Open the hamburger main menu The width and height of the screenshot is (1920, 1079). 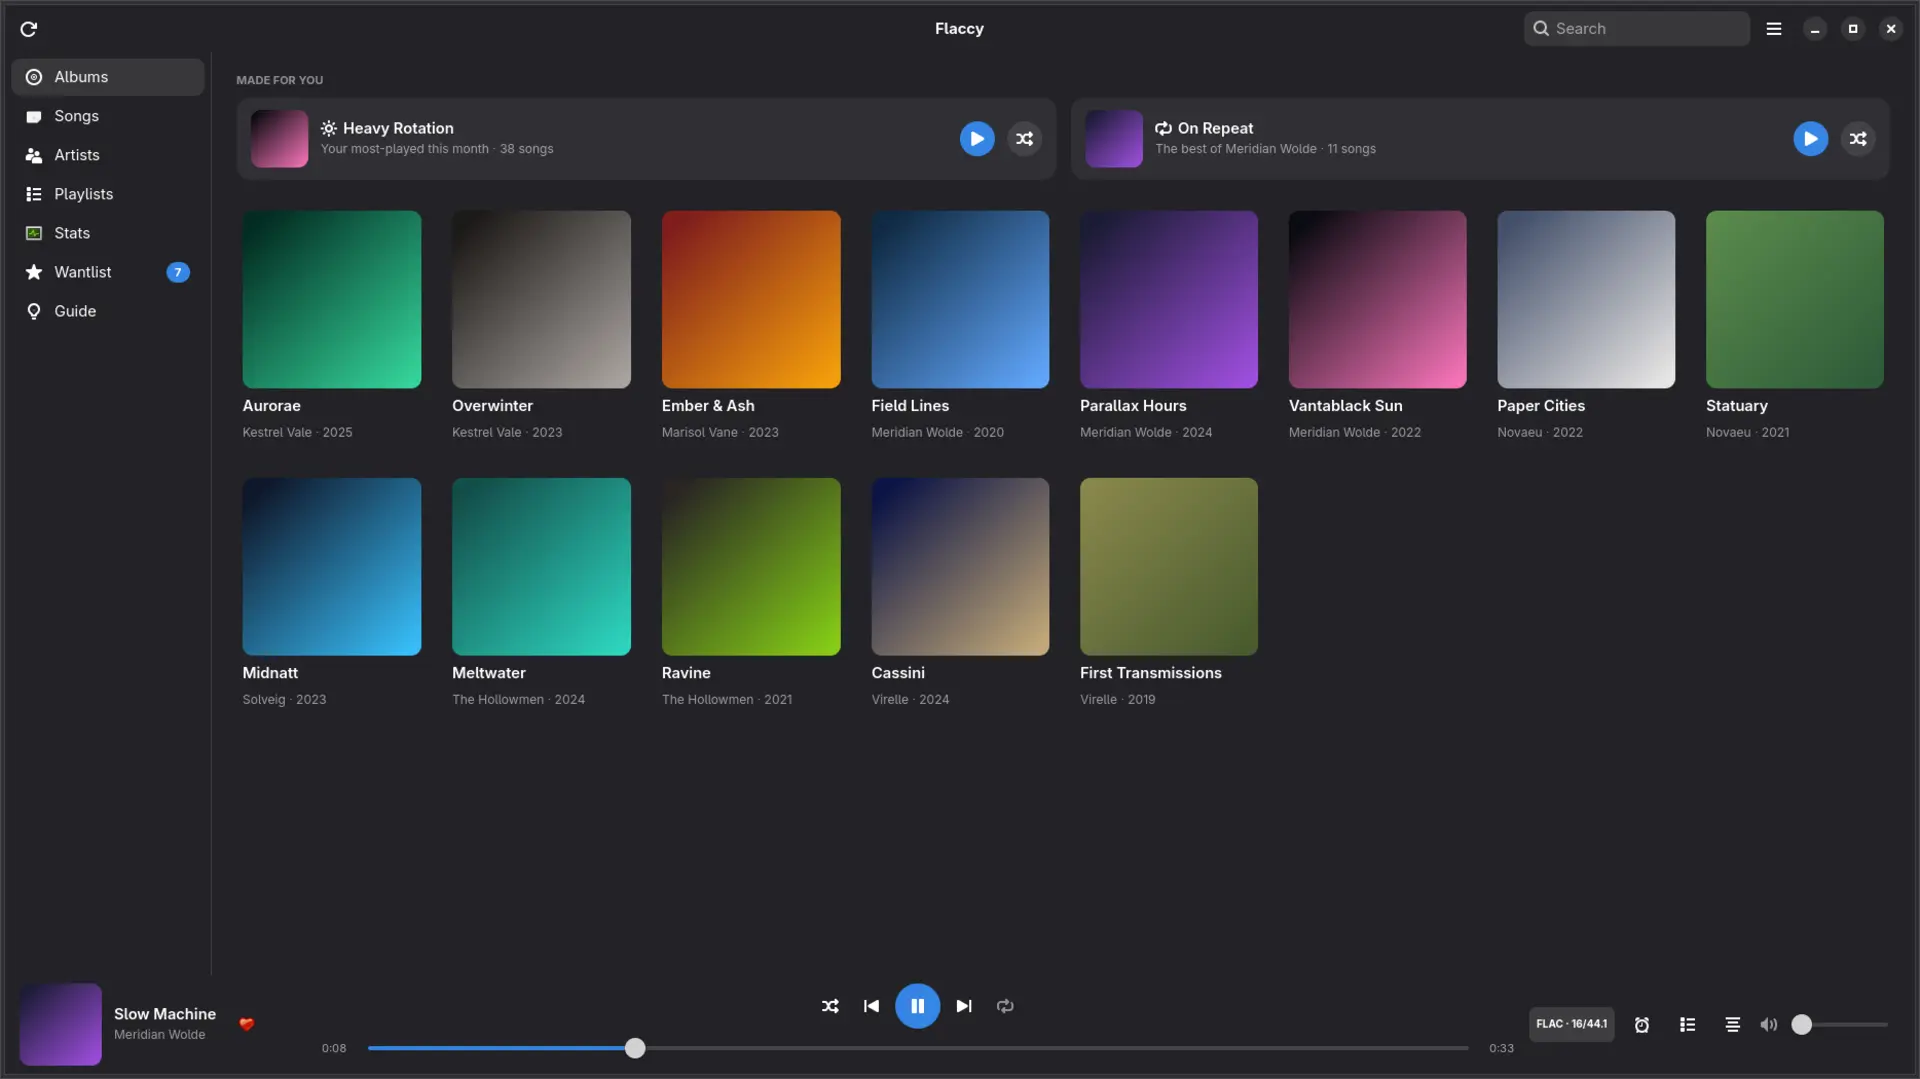1774,29
